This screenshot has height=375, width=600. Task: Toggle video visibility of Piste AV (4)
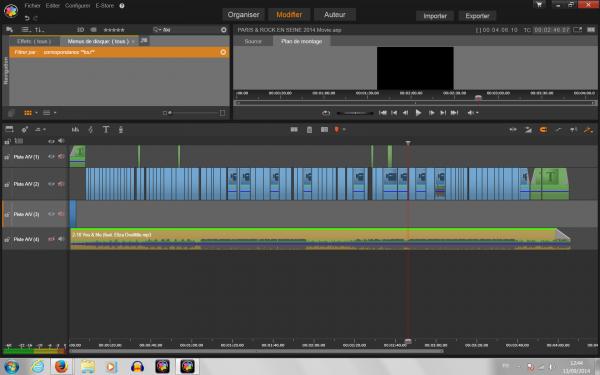pos(51,239)
